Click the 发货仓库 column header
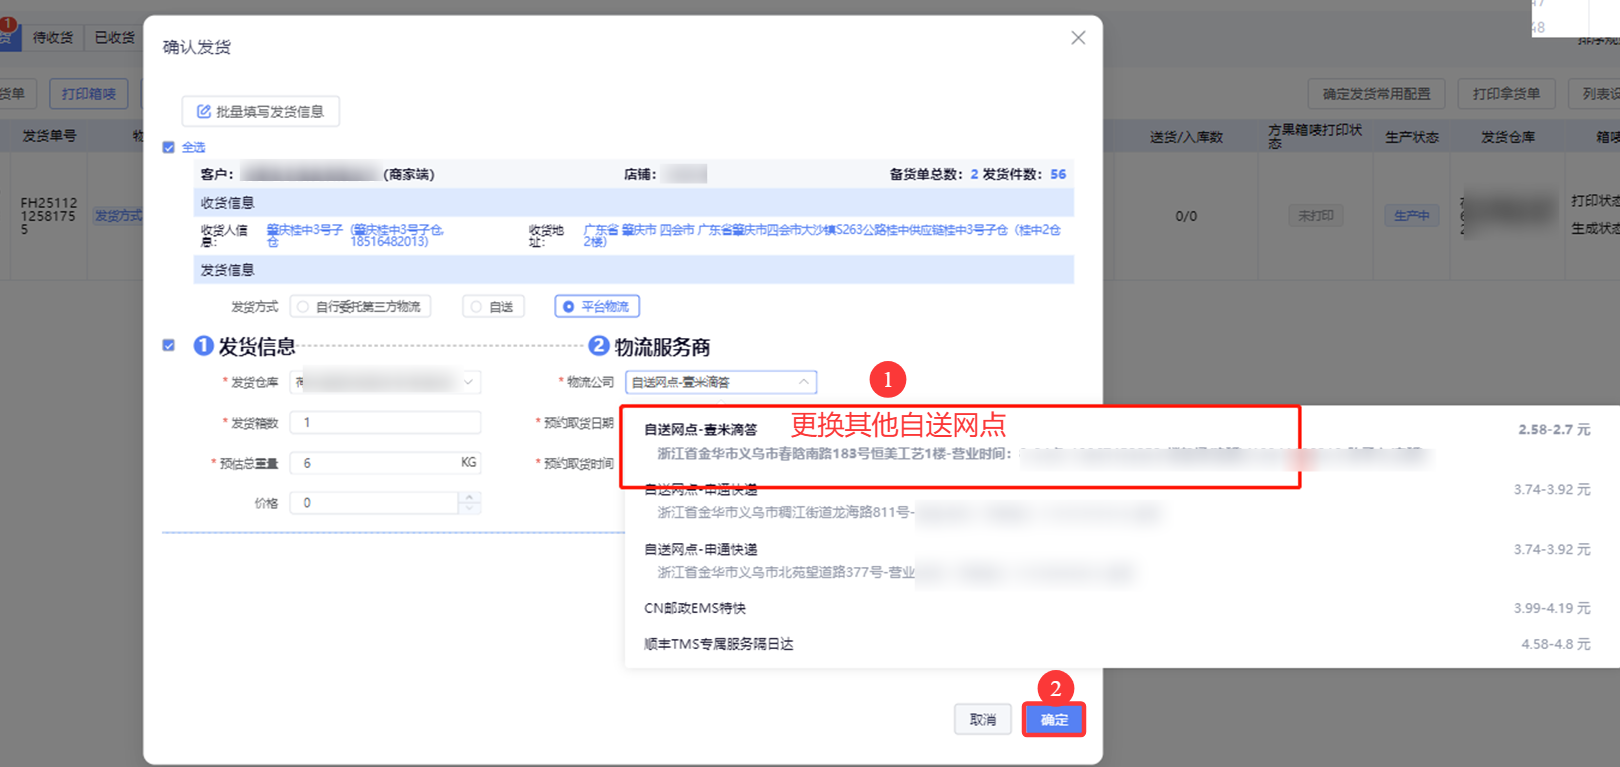The height and width of the screenshot is (767, 1620). click(x=1508, y=137)
